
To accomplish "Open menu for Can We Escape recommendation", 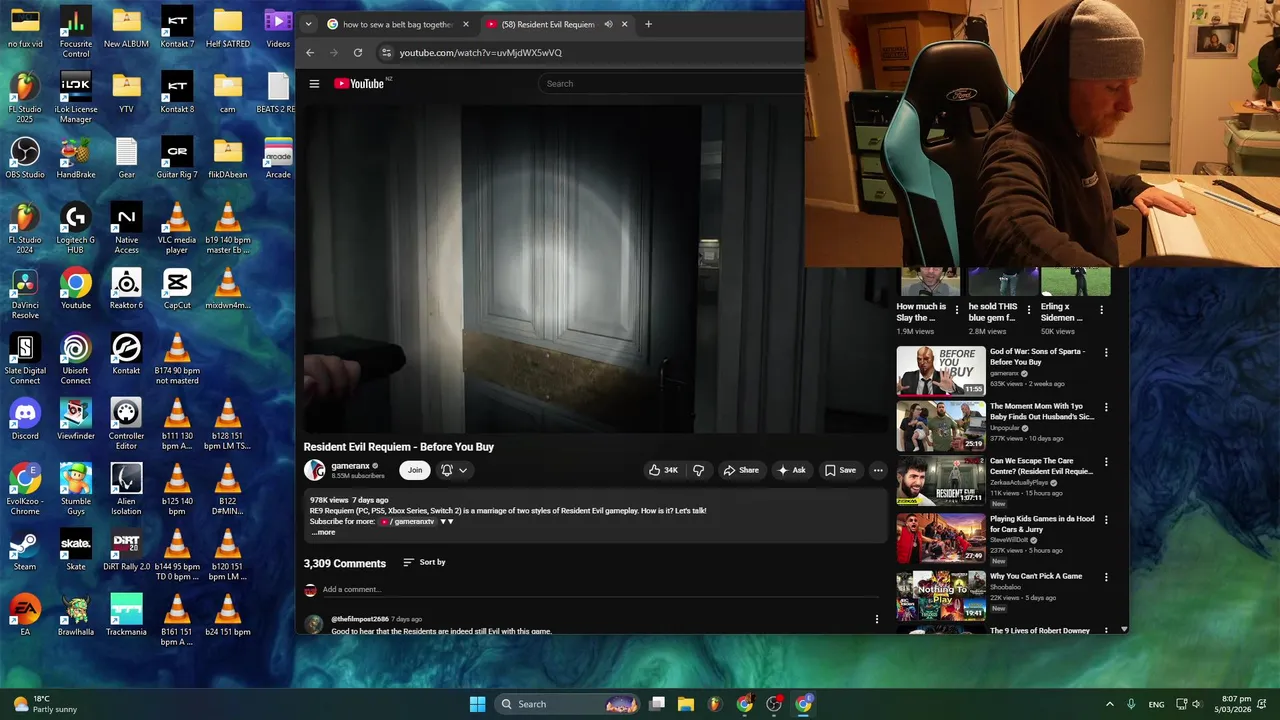I will [x=1106, y=463].
